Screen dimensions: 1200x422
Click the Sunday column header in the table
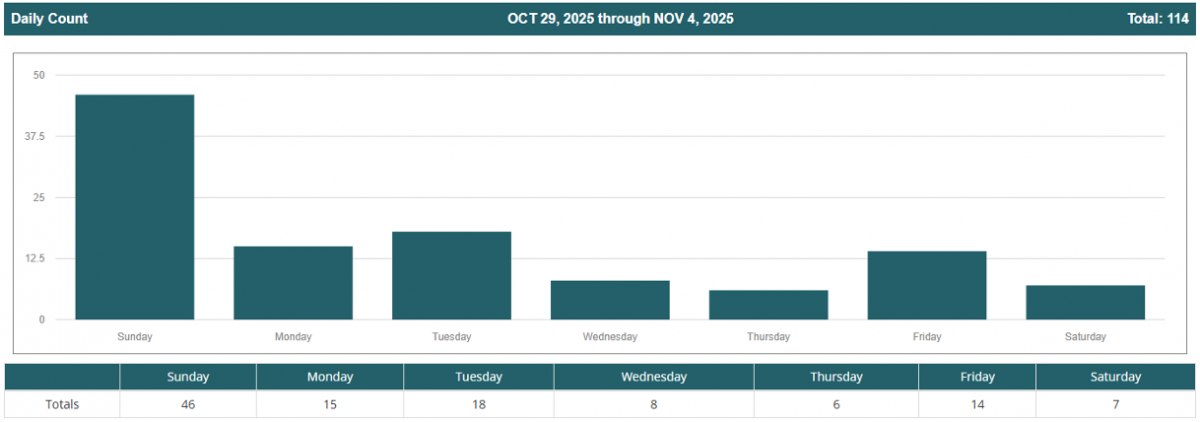[x=188, y=377]
